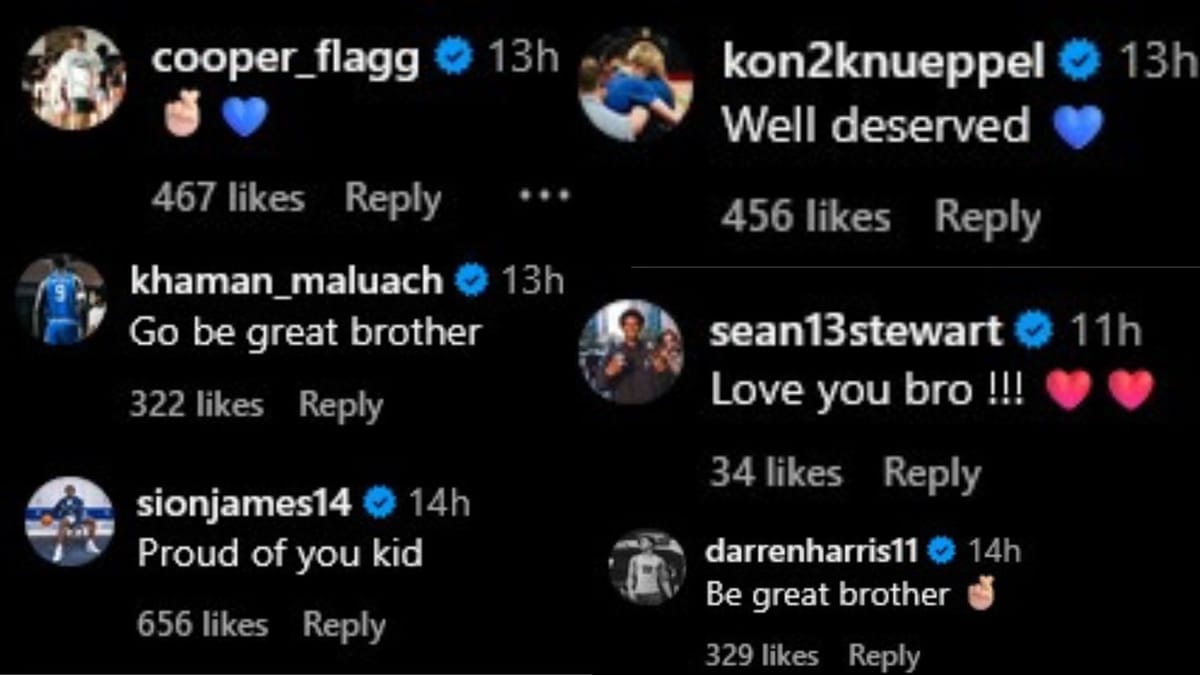
Task: Open kon2knueppel's profile avatar
Action: click(x=636, y=84)
